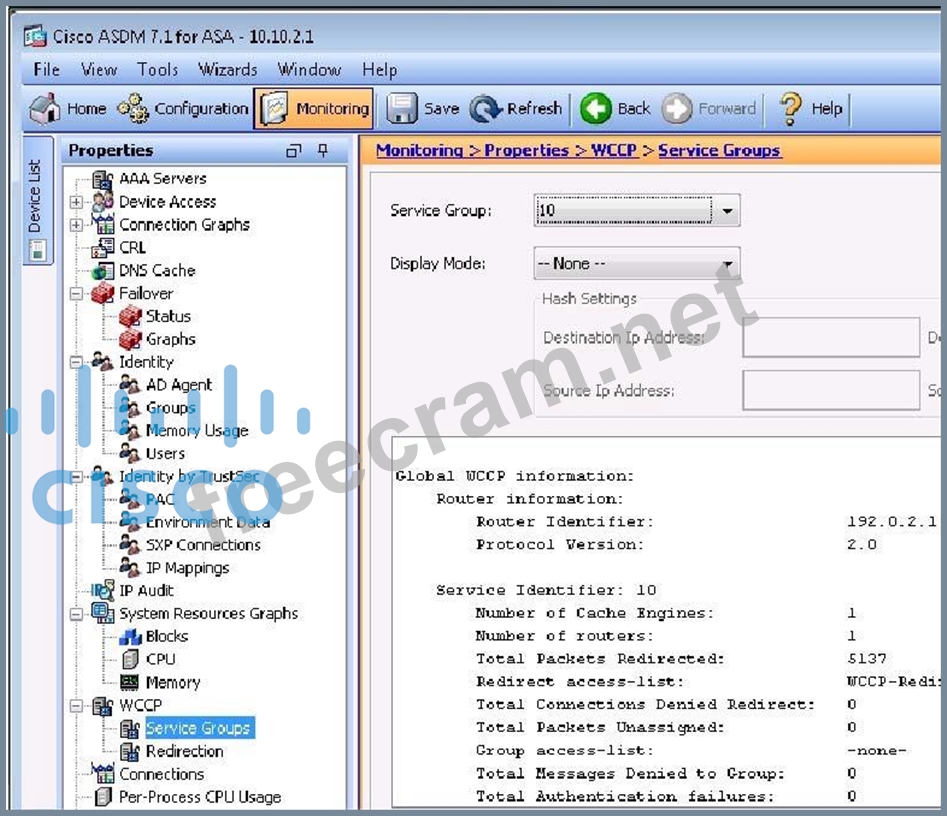Open the Wizards menu
Viewport: 947px width, 816px height.
pyautogui.click(x=228, y=69)
